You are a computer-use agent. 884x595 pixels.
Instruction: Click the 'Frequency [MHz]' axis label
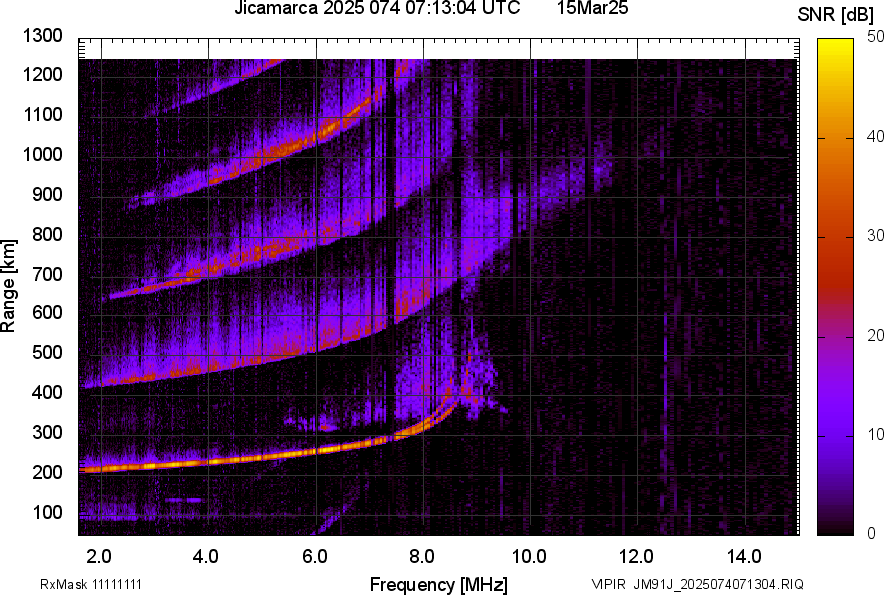pos(439,584)
